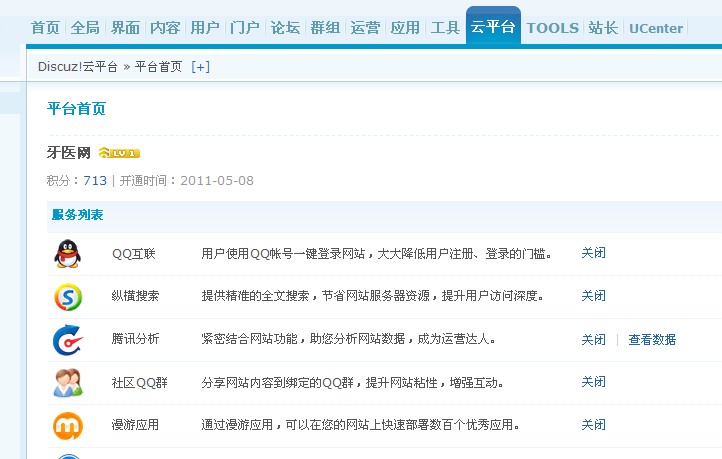This screenshot has height=459, width=722.
Task: Click the 713 points value
Action: 95,180
